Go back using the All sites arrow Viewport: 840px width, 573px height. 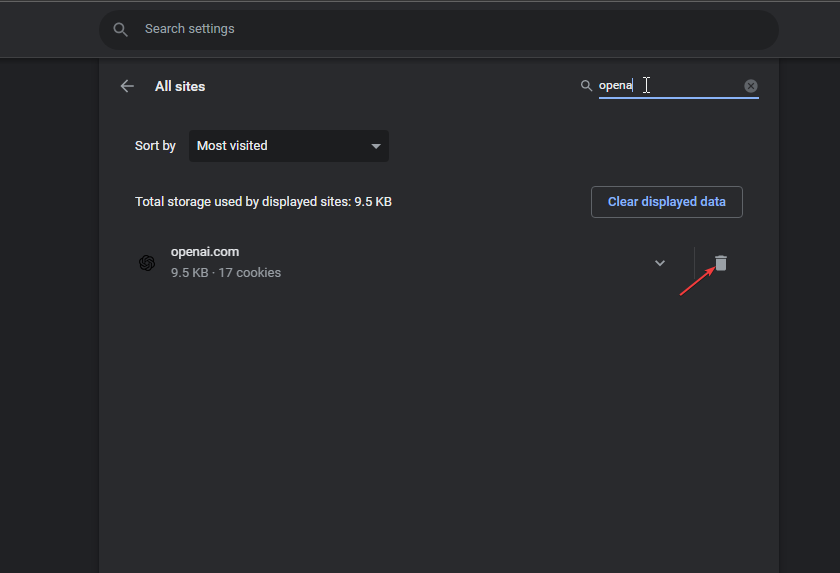tap(127, 86)
